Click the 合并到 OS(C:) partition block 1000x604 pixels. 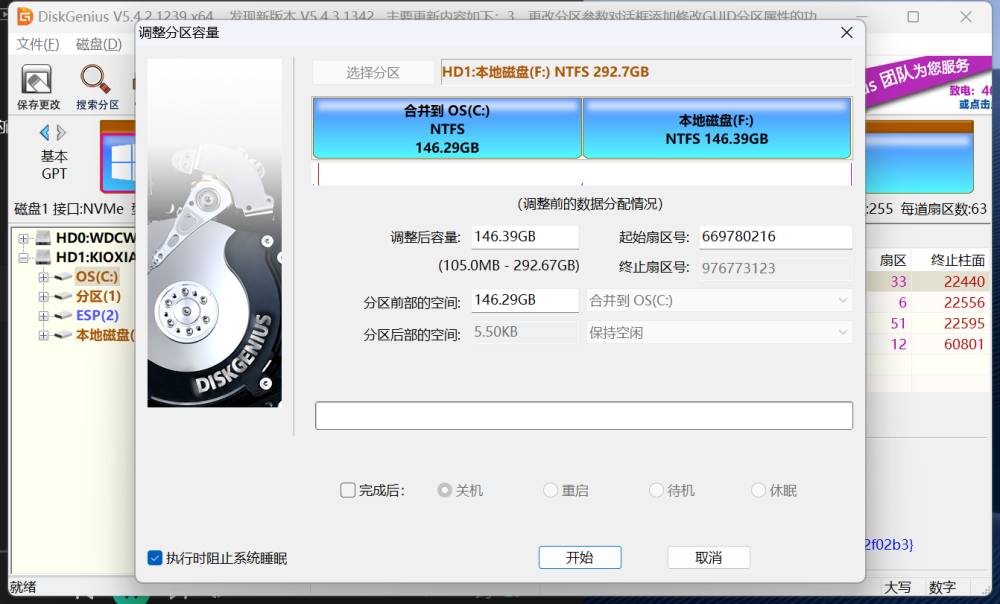447,128
